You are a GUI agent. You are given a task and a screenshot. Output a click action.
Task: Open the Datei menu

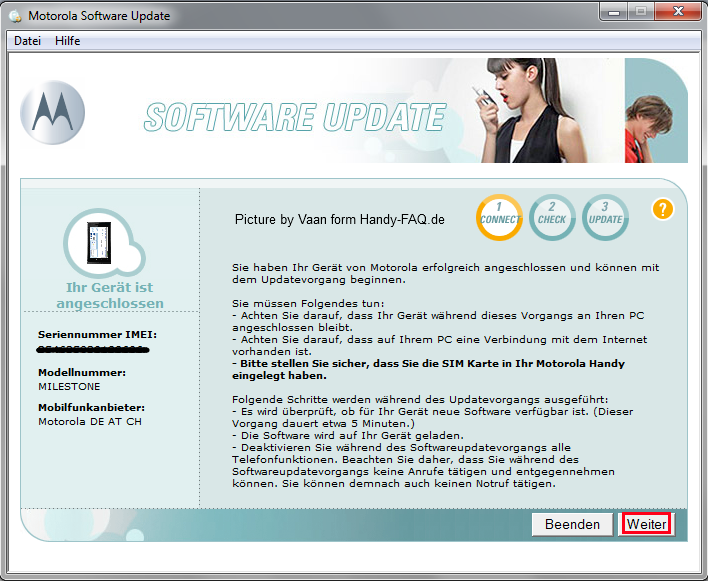click(27, 41)
